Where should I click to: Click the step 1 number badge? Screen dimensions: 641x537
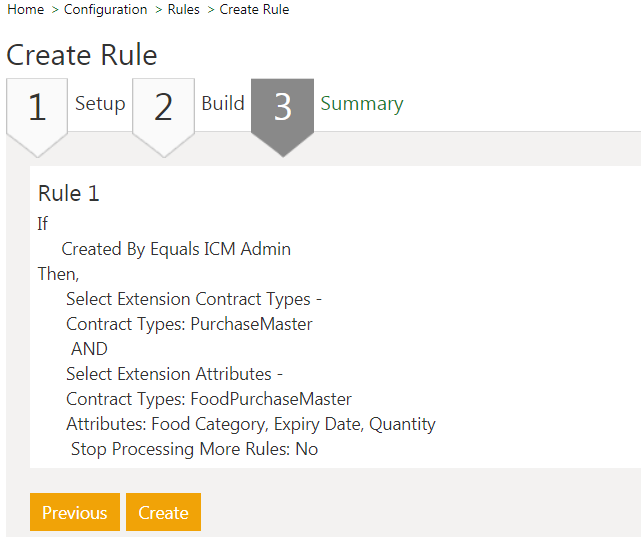click(x=37, y=107)
